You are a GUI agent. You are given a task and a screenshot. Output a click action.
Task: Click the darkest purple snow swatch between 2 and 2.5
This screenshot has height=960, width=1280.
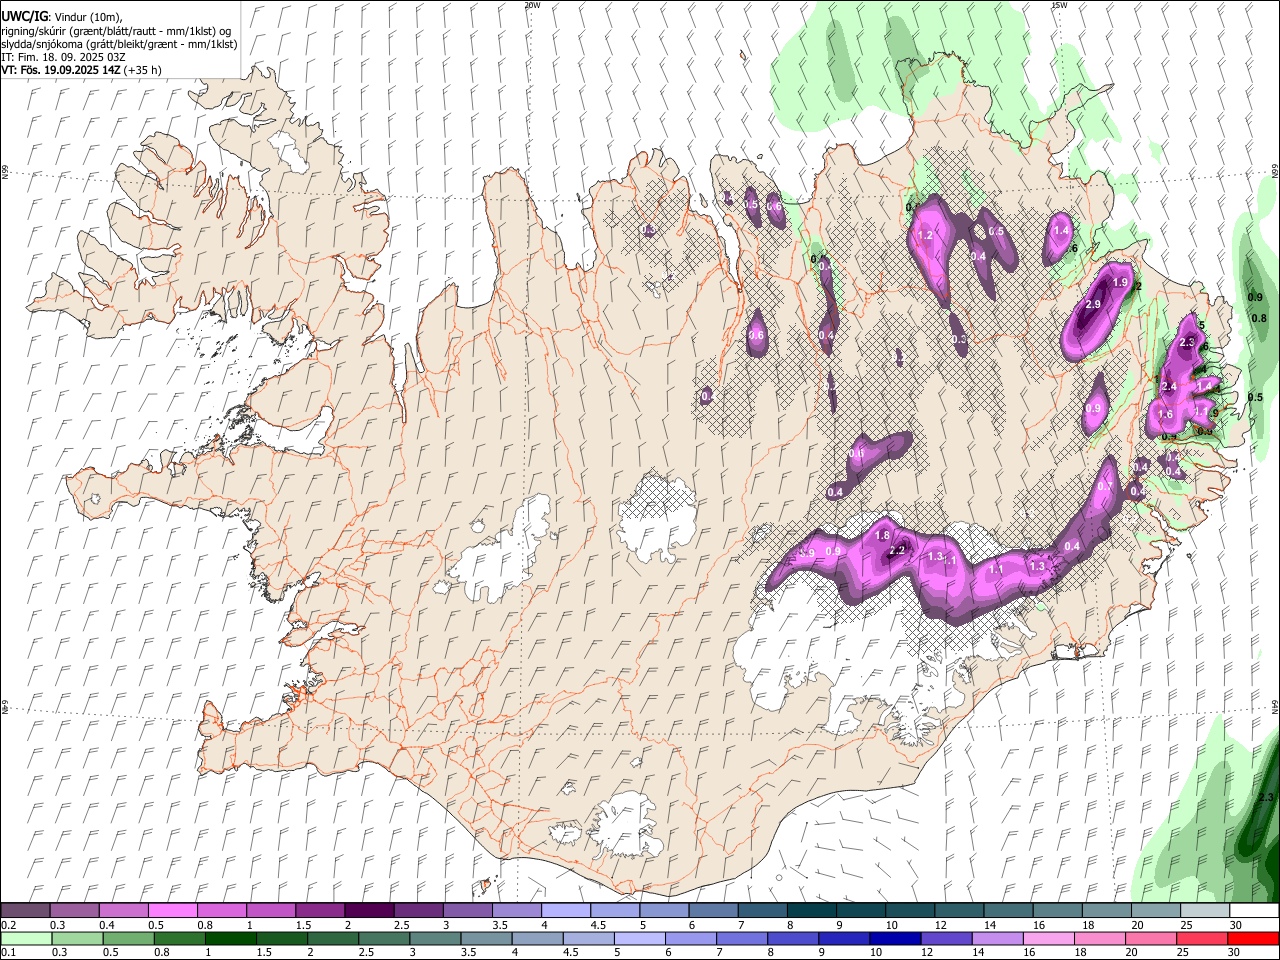369,911
